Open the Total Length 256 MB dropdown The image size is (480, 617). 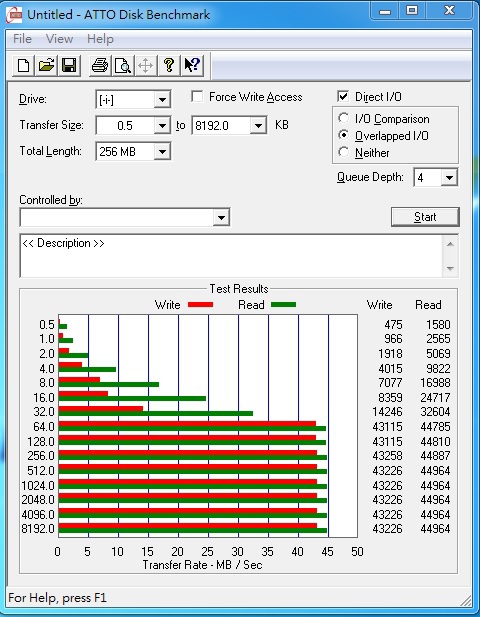[x=162, y=151]
